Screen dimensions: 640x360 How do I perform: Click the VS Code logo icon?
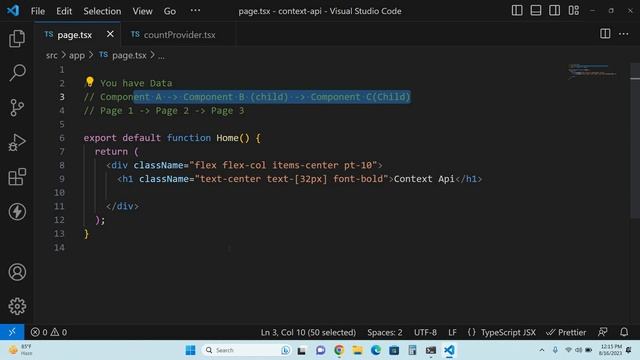(x=13, y=11)
